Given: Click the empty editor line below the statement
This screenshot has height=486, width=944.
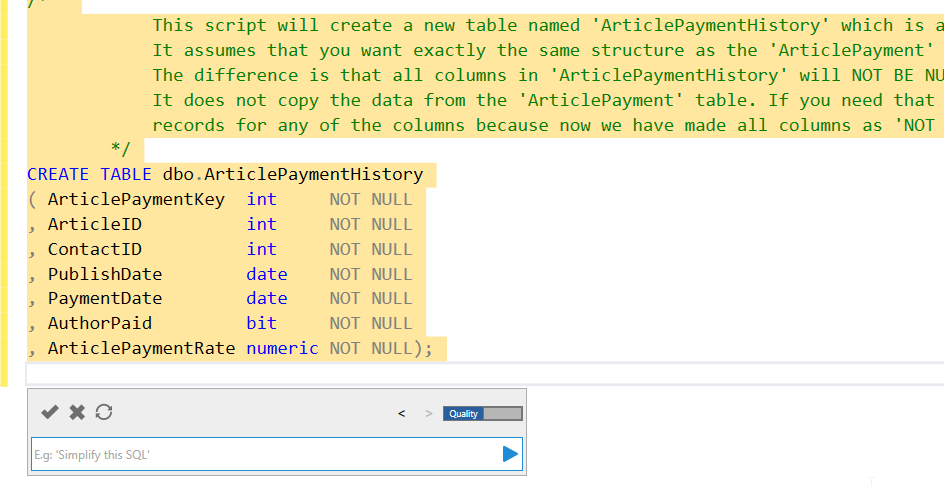Looking at the screenshot, I should tap(400, 374).
